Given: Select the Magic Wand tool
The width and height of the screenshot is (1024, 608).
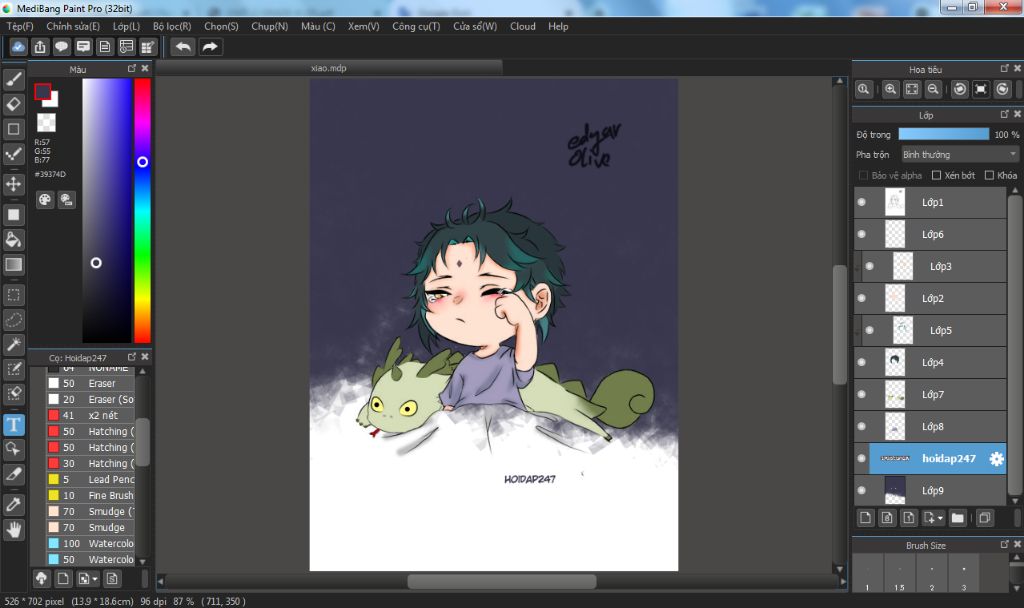Looking at the screenshot, I should point(14,344).
